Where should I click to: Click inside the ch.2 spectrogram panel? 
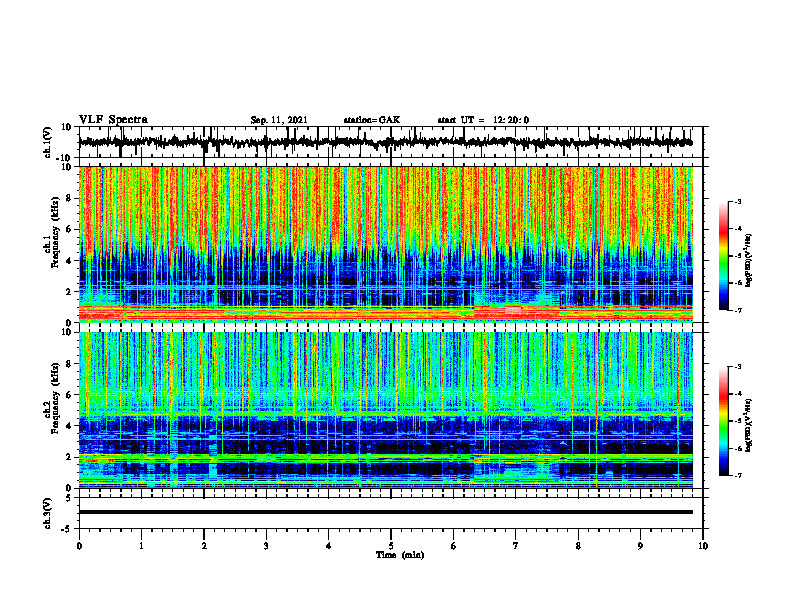point(385,410)
